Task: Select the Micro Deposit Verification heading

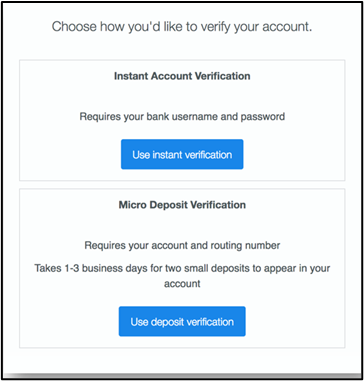Action: pos(182,205)
